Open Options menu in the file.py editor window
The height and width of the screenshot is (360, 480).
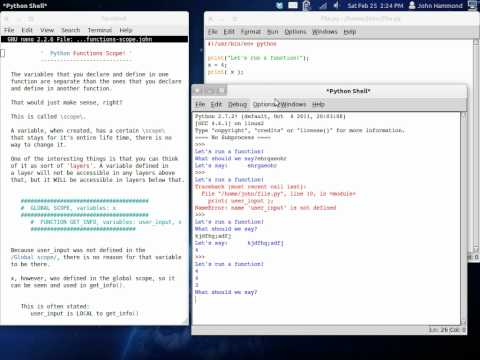(x=295, y=32)
